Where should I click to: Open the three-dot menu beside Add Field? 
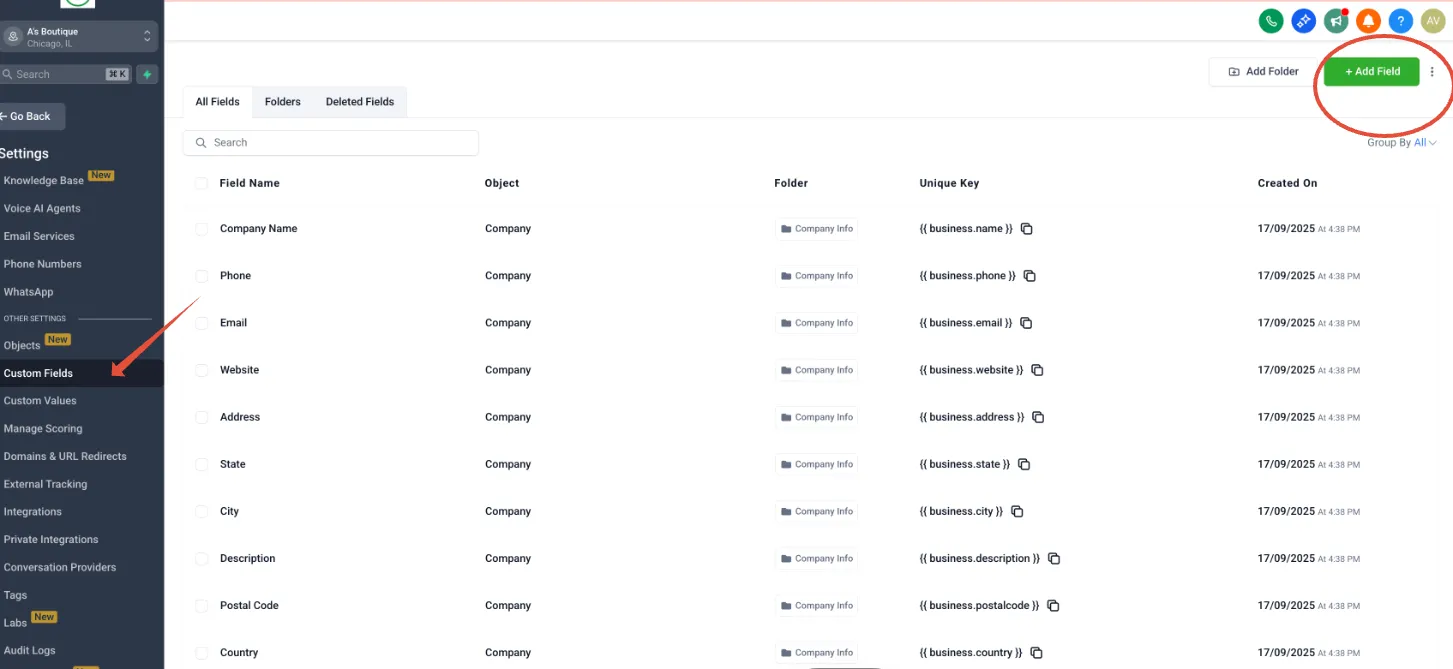(1432, 72)
